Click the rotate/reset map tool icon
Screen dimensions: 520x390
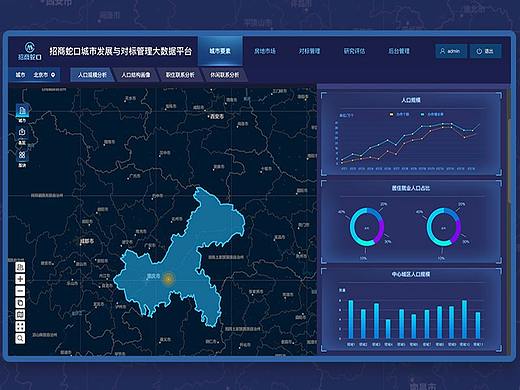click(x=20, y=303)
